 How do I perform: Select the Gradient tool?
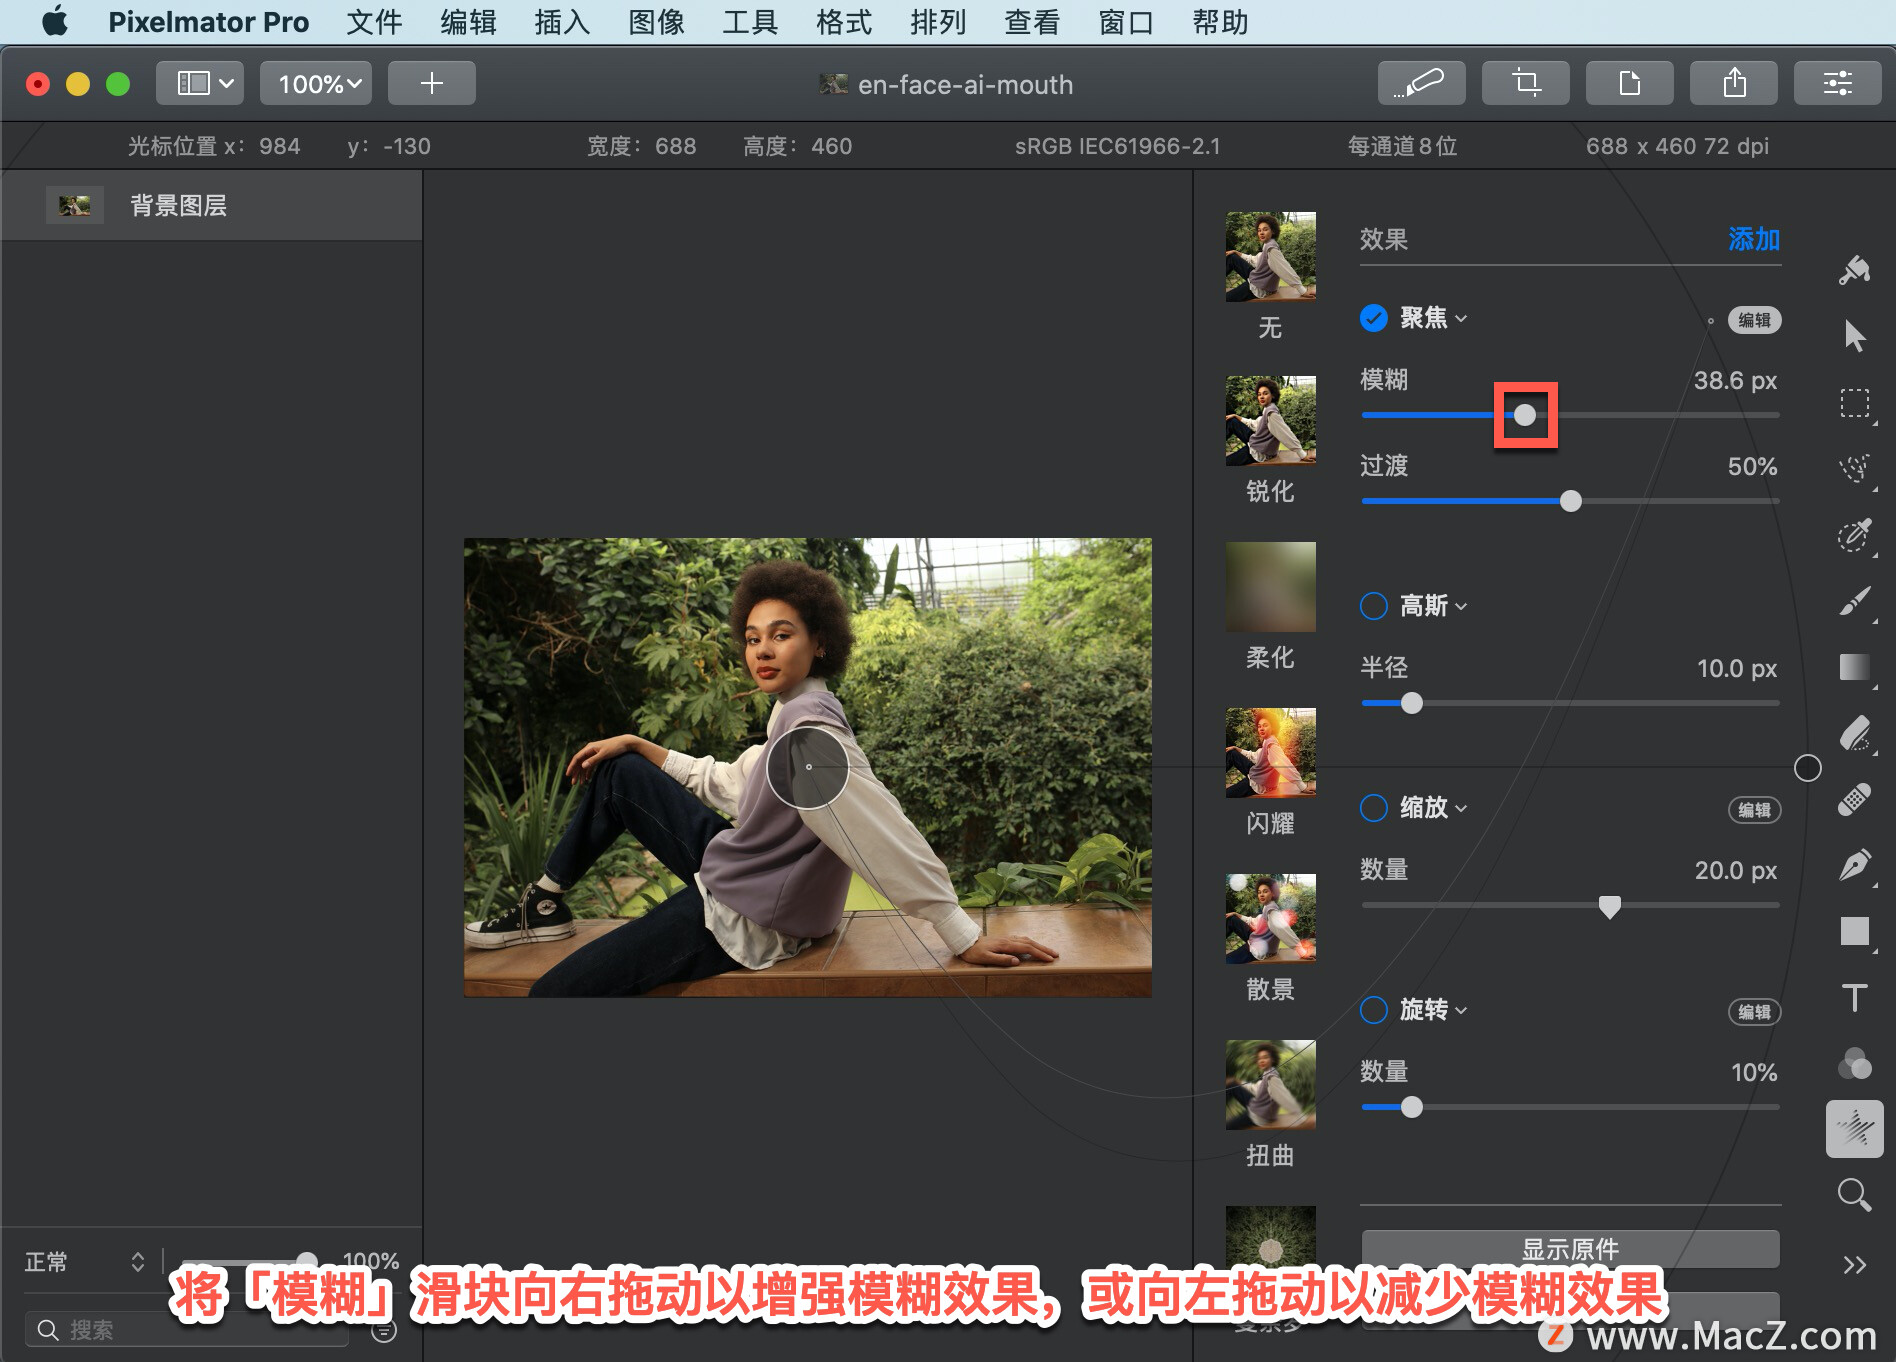click(1855, 667)
